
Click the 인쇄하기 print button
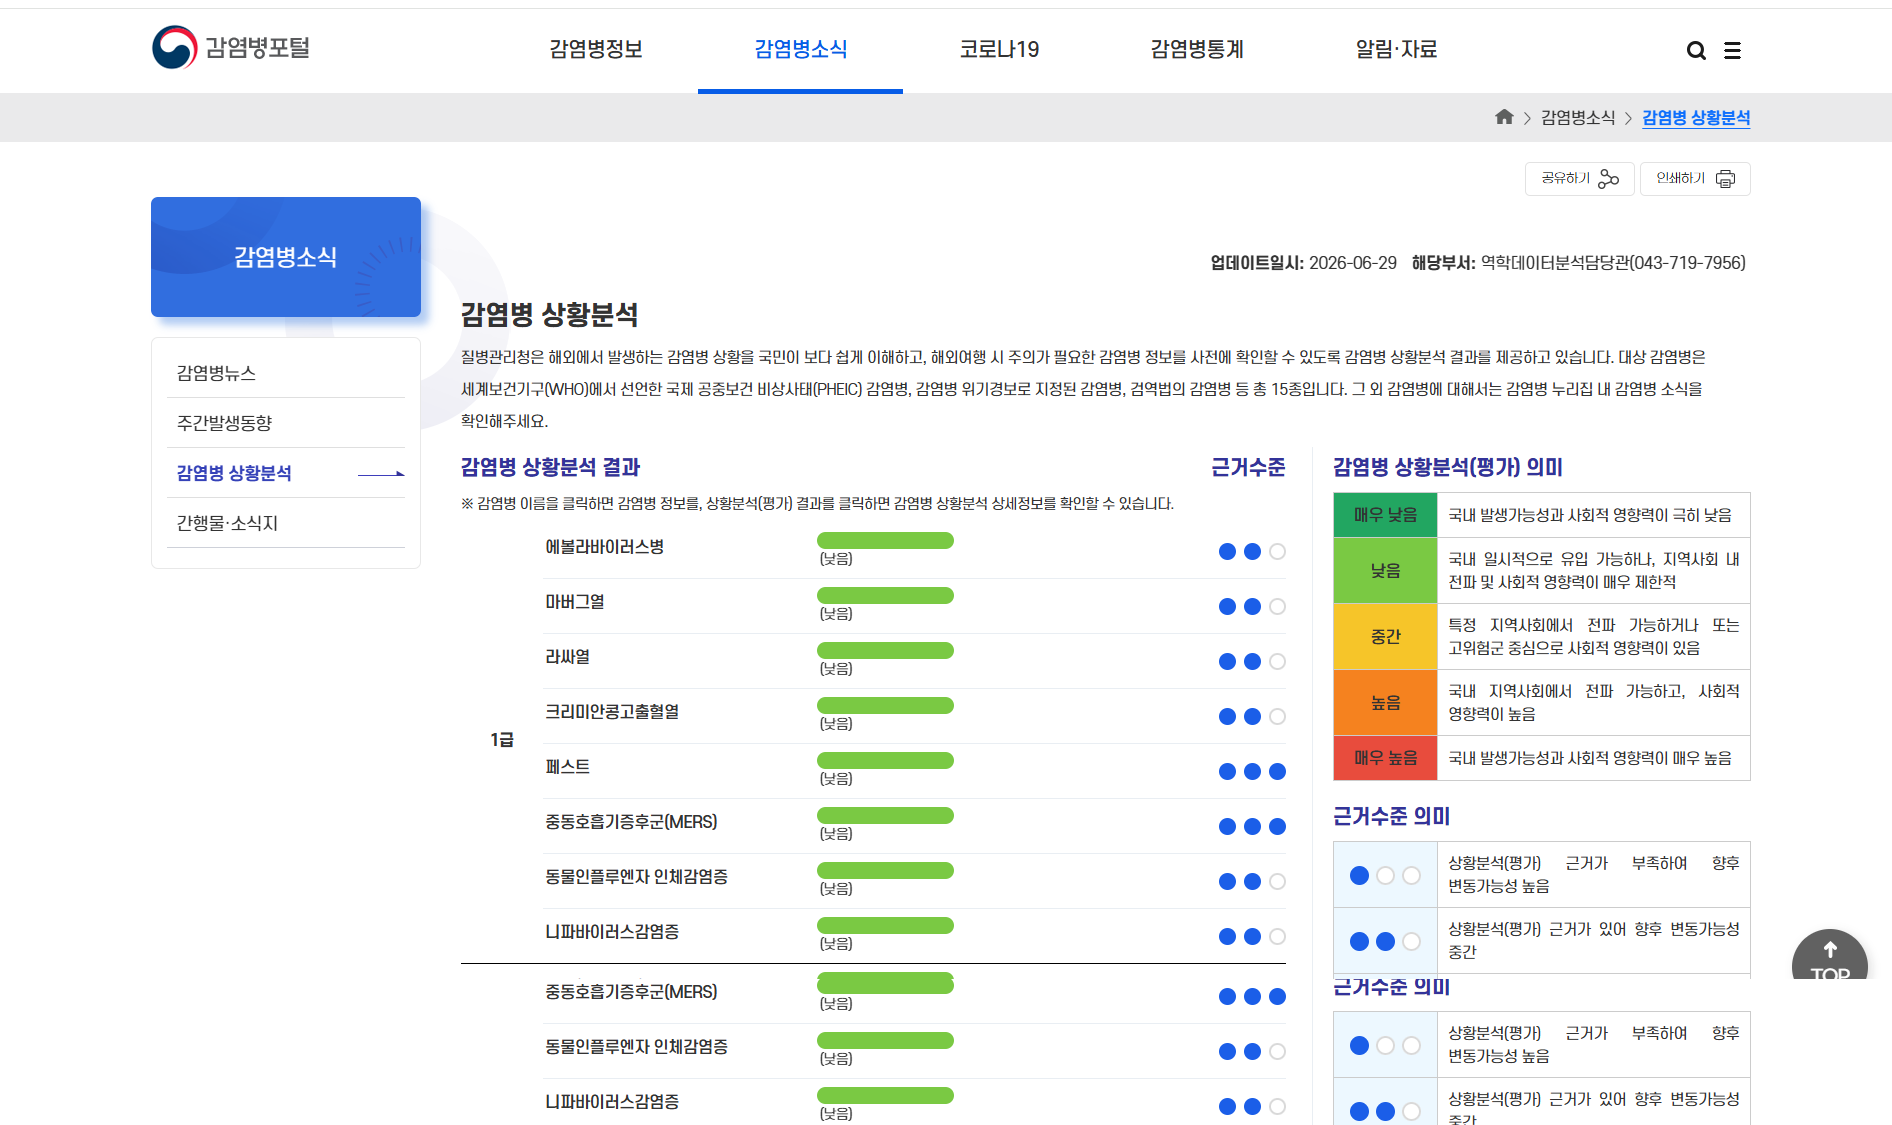1695,179
